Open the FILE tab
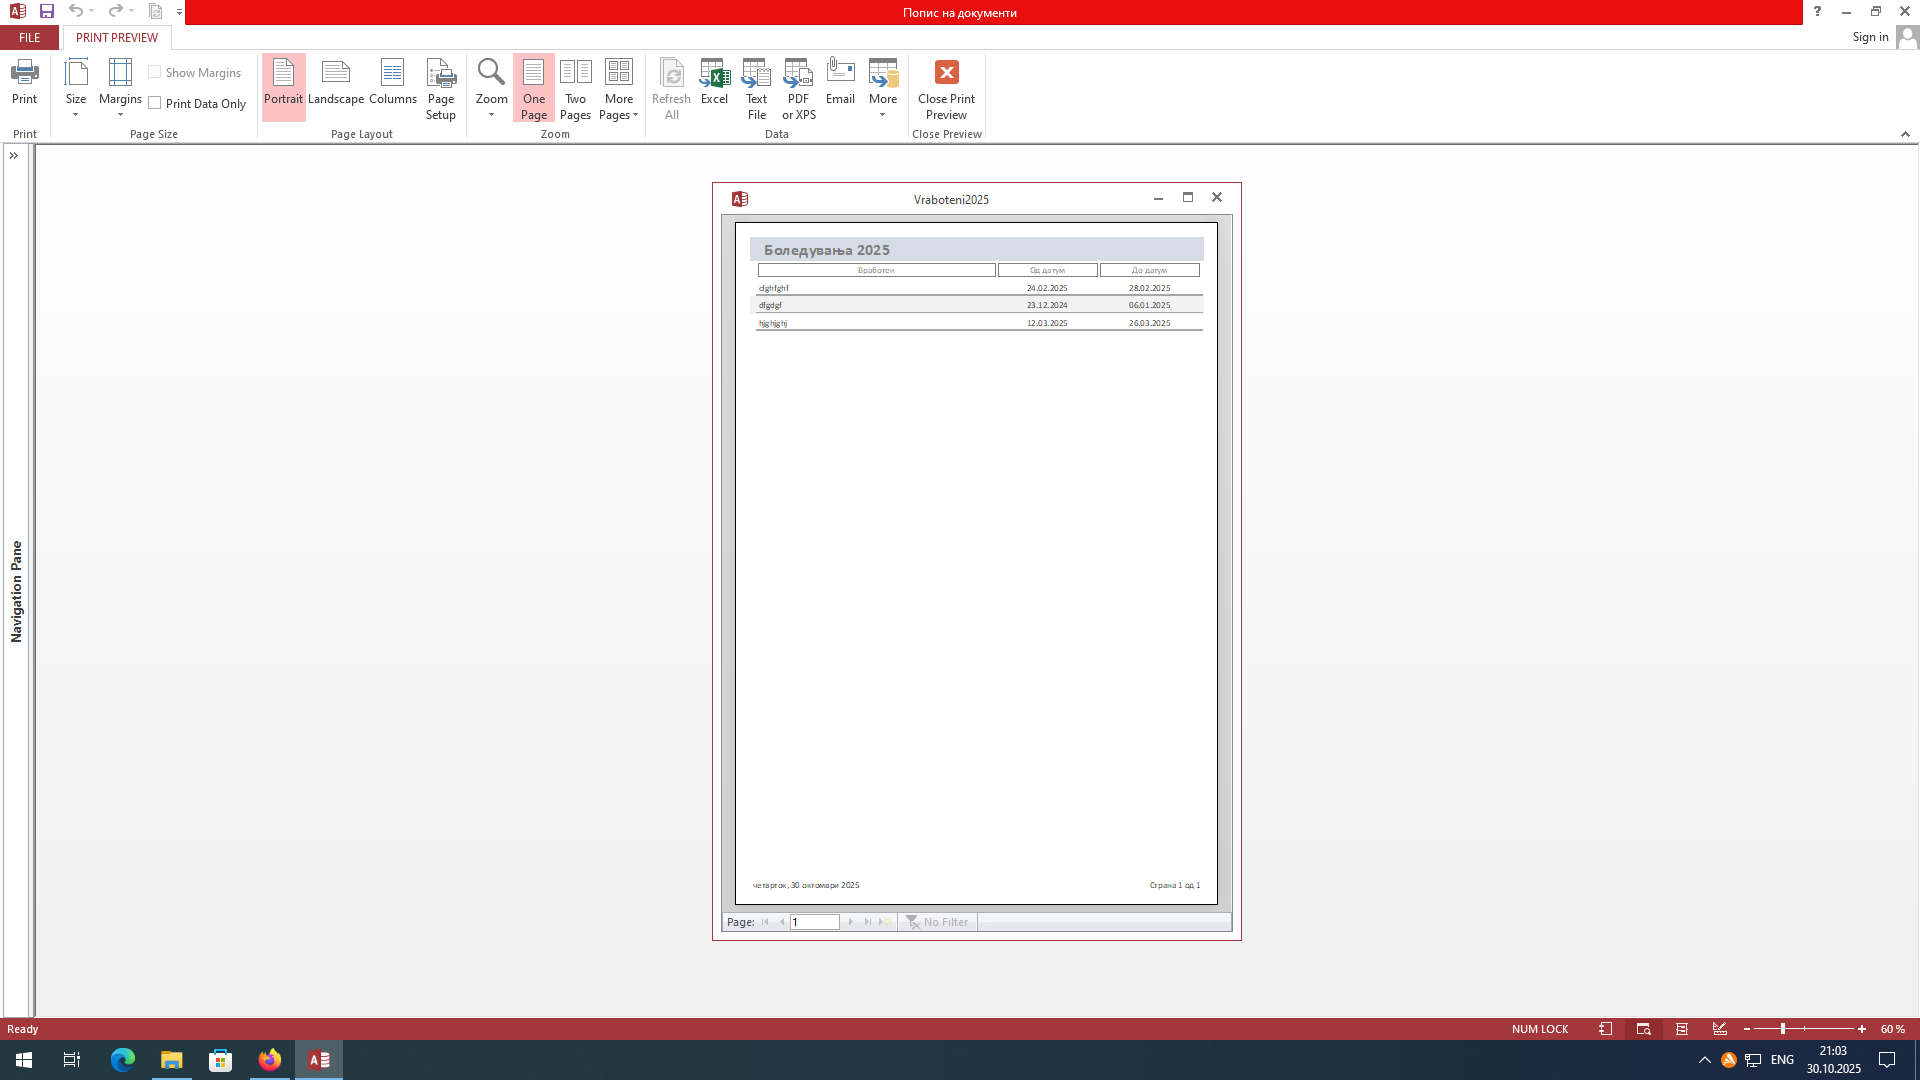Image resolution: width=1920 pixels, height=1080 pixels. click(x=30, y=37)
